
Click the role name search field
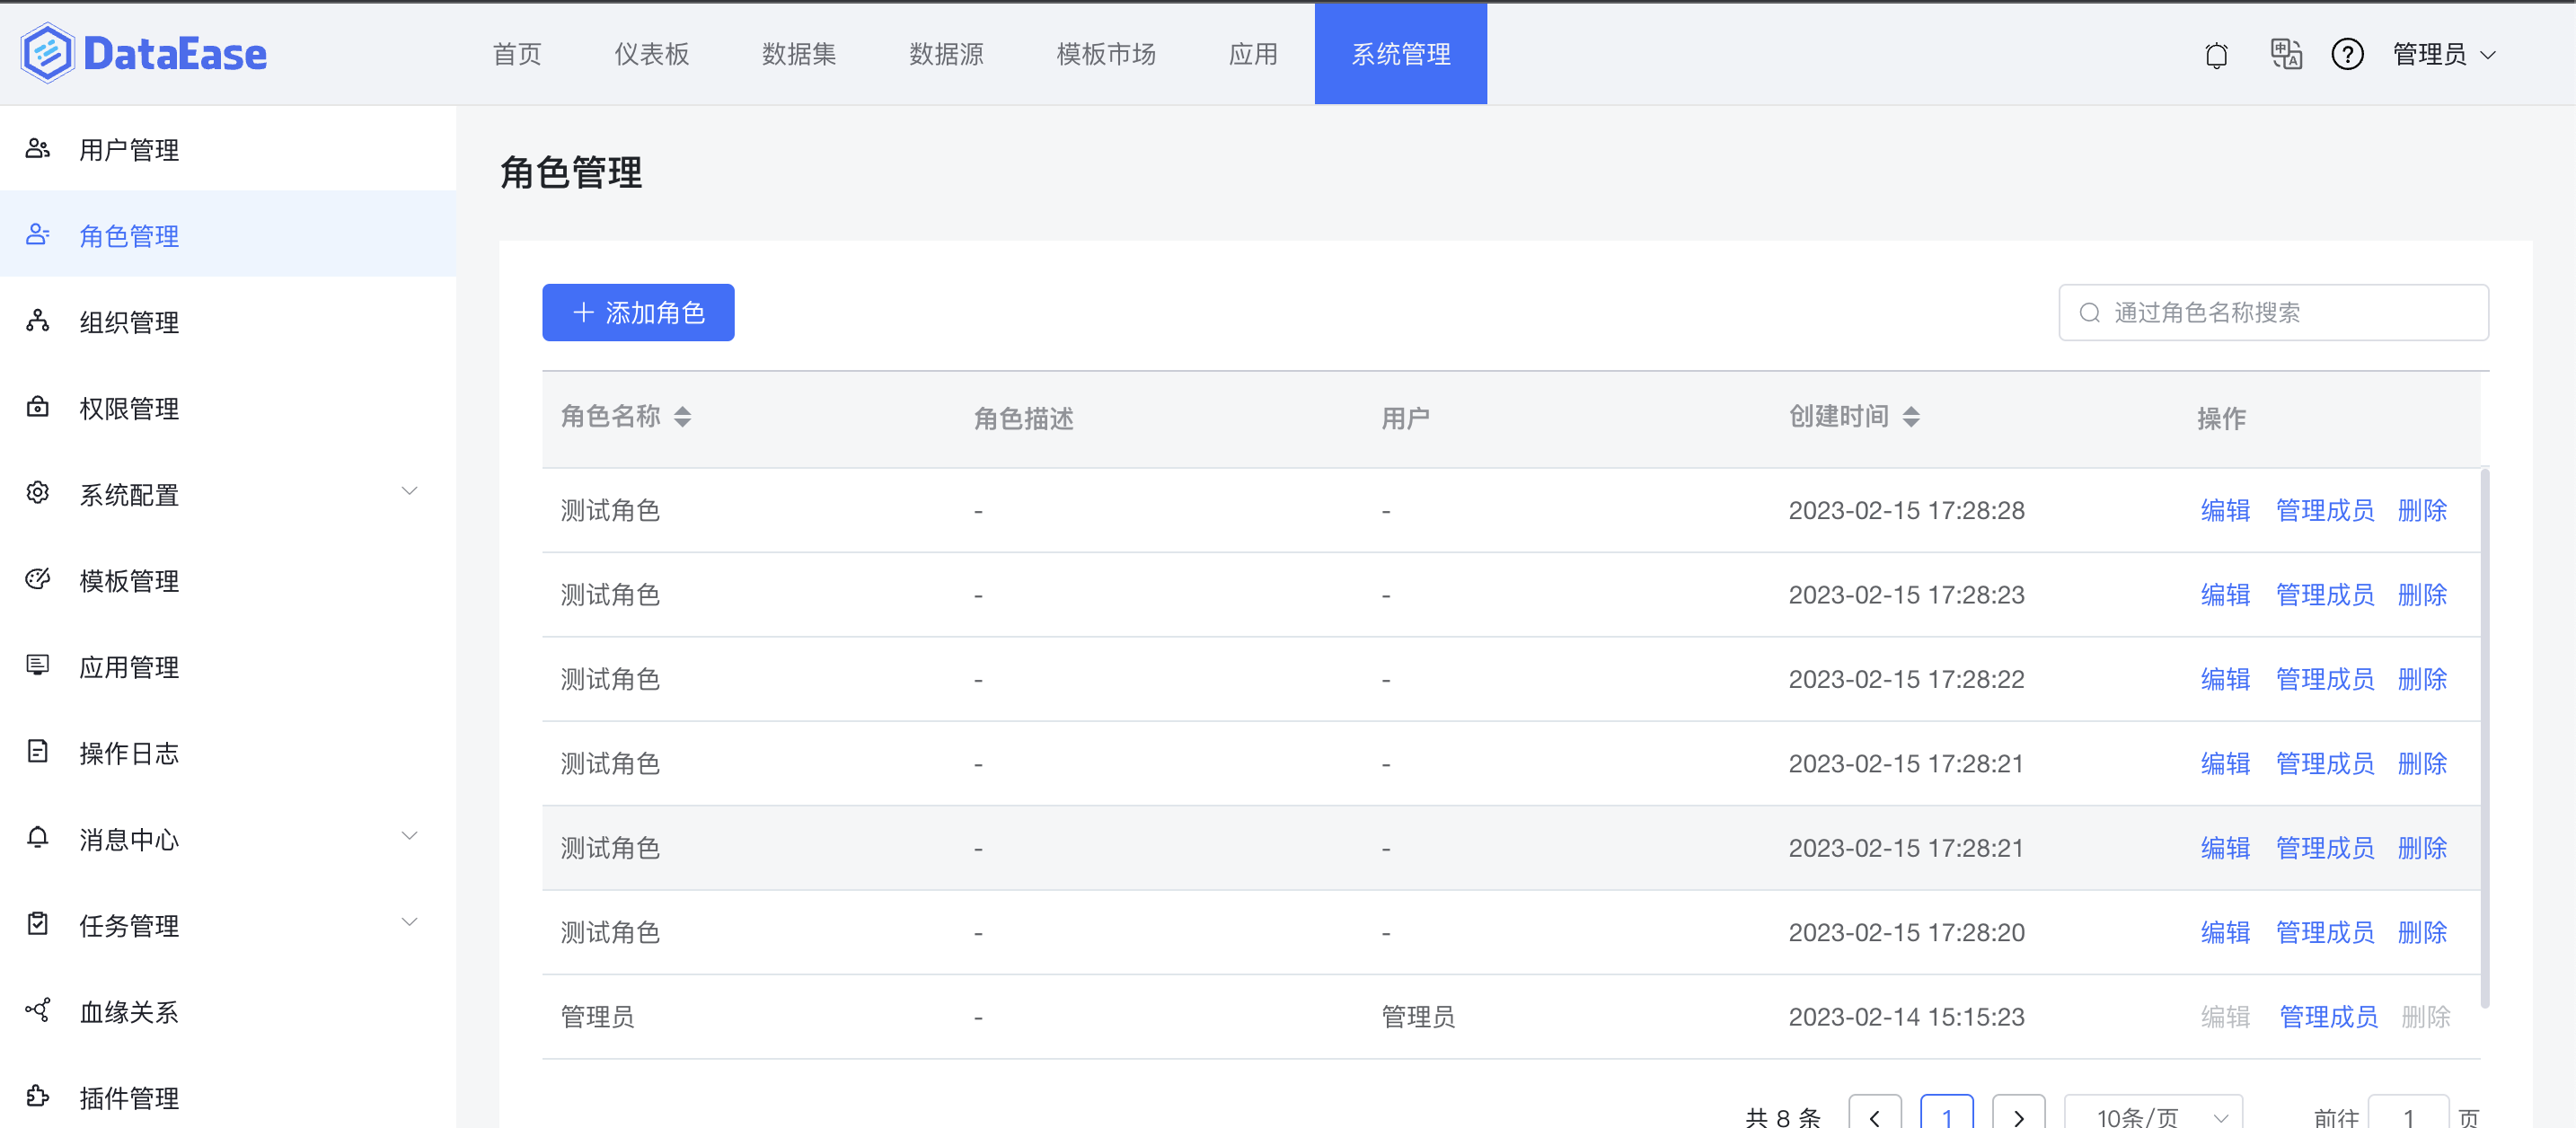pos(2273,312)
